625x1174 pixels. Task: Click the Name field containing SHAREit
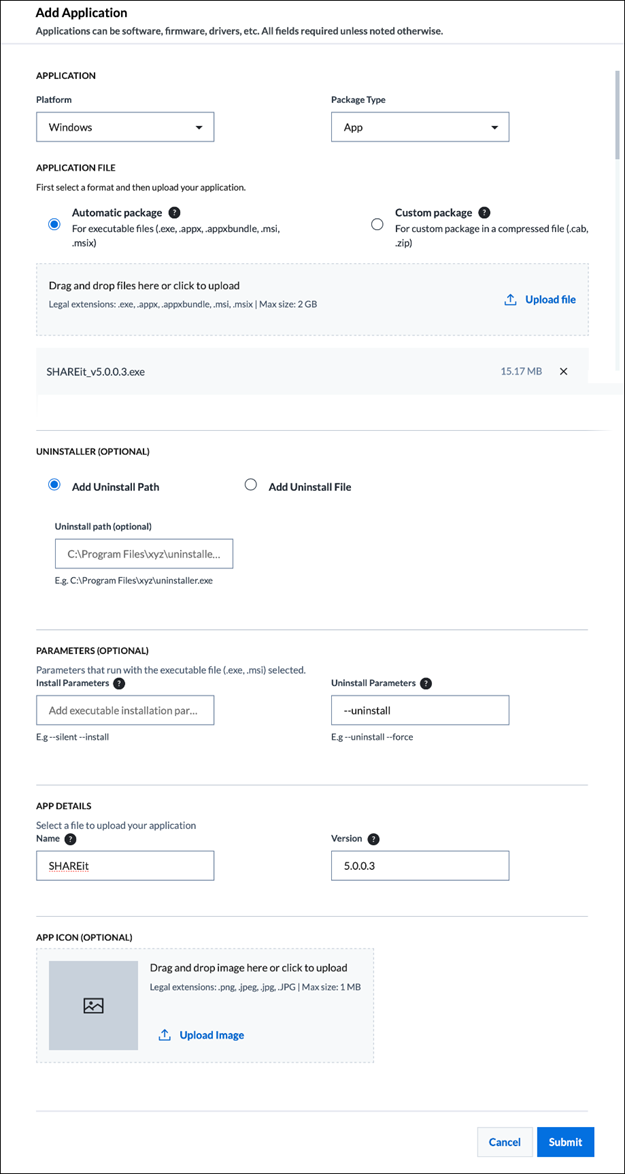click(126, 865)
